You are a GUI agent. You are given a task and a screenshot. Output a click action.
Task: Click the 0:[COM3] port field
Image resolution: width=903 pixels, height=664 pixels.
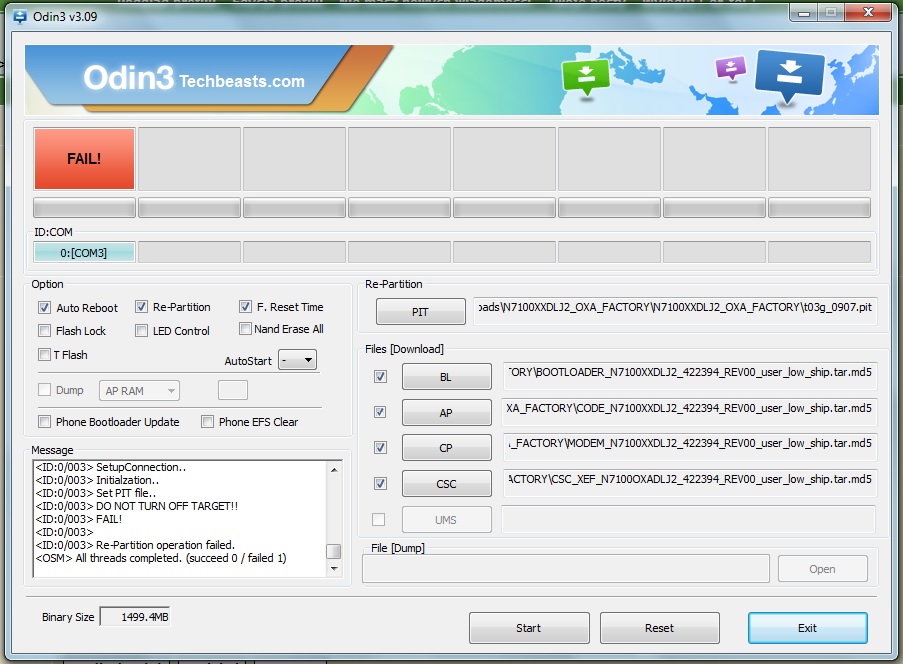pos(84,252)
